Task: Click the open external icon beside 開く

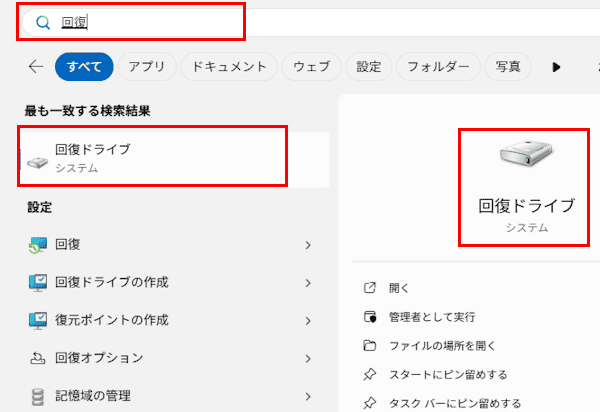Action: coord(370,288)
